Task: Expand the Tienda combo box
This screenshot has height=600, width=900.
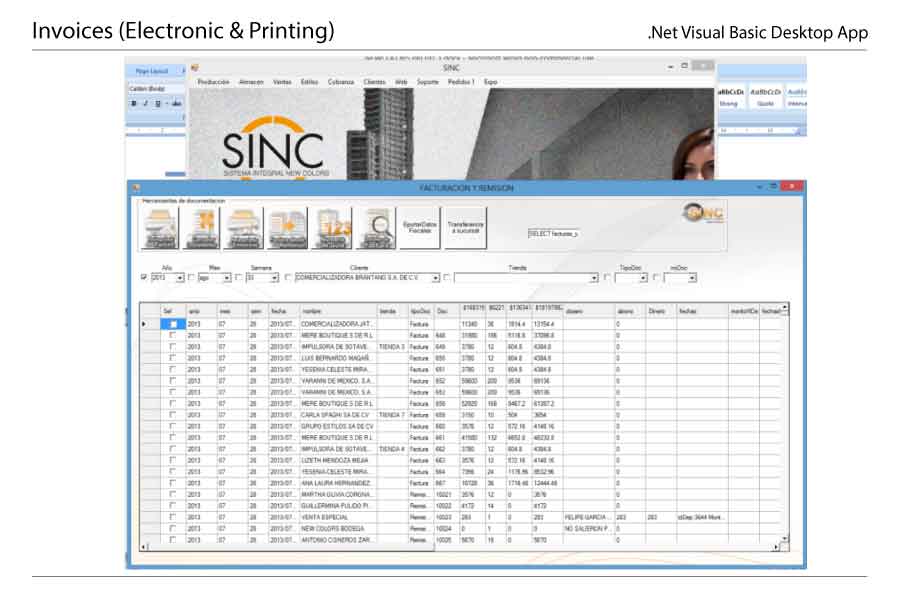Action: tap(594, 277)
